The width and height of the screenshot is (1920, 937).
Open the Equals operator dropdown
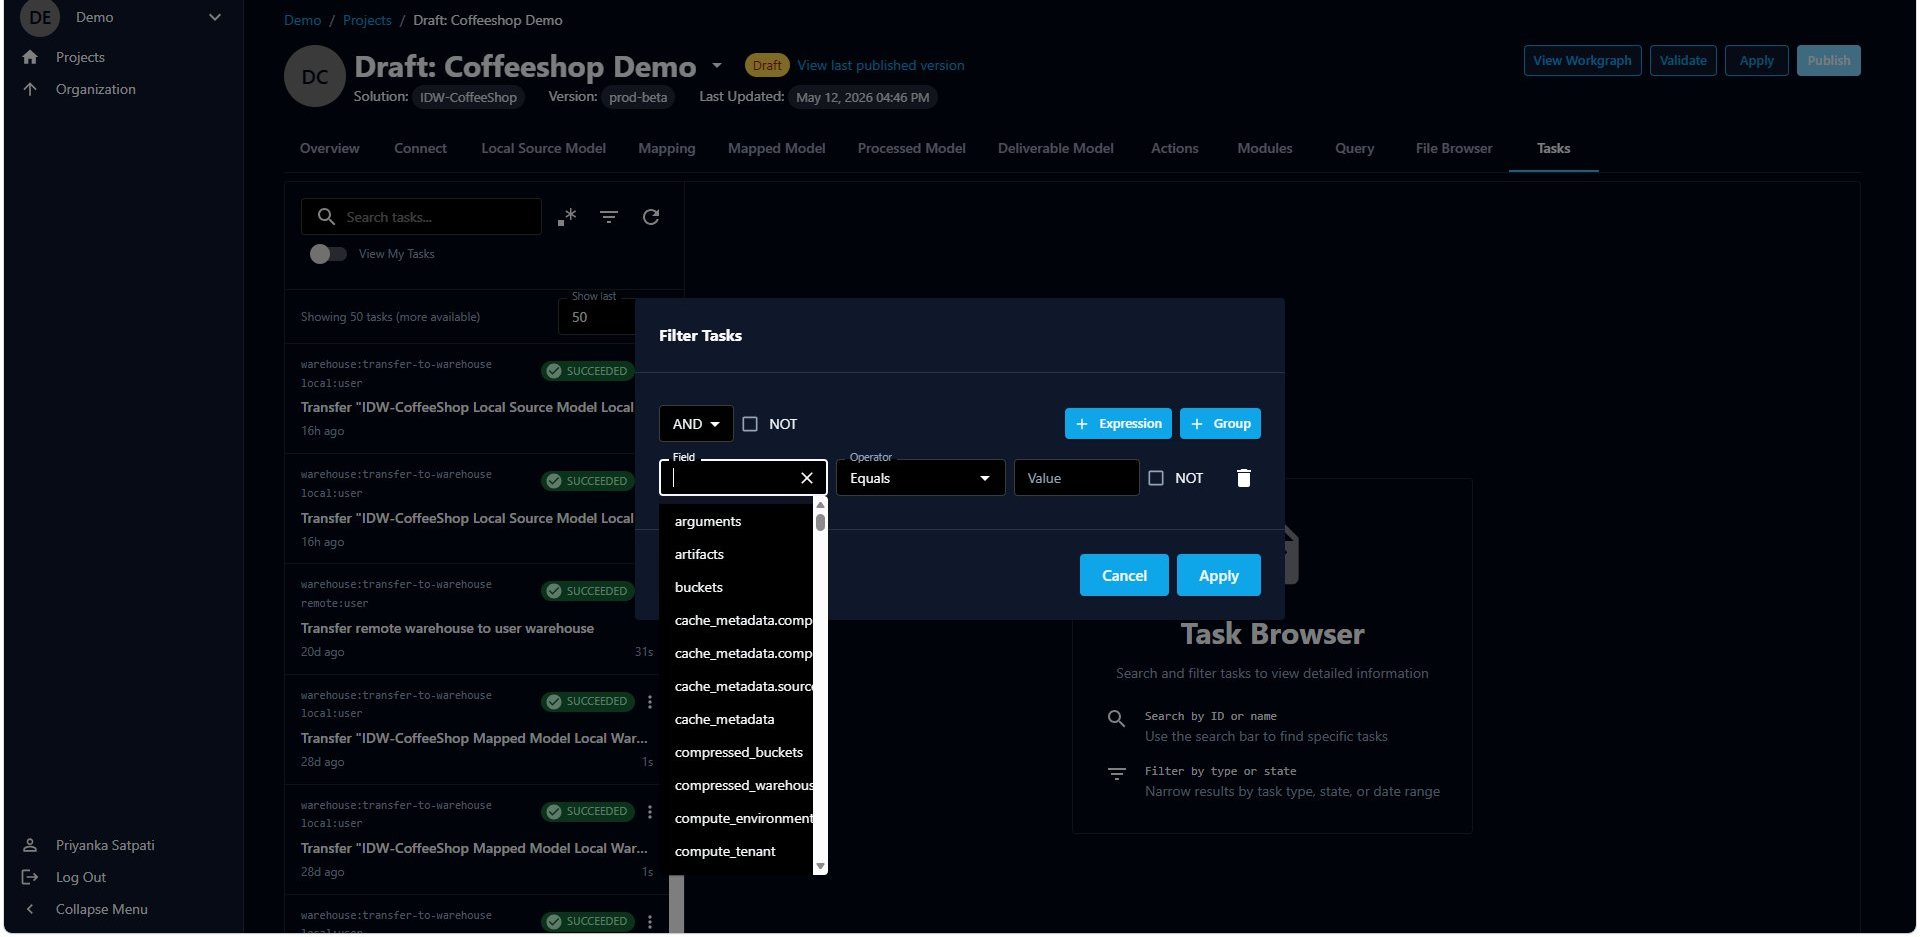tap(920, 478)
